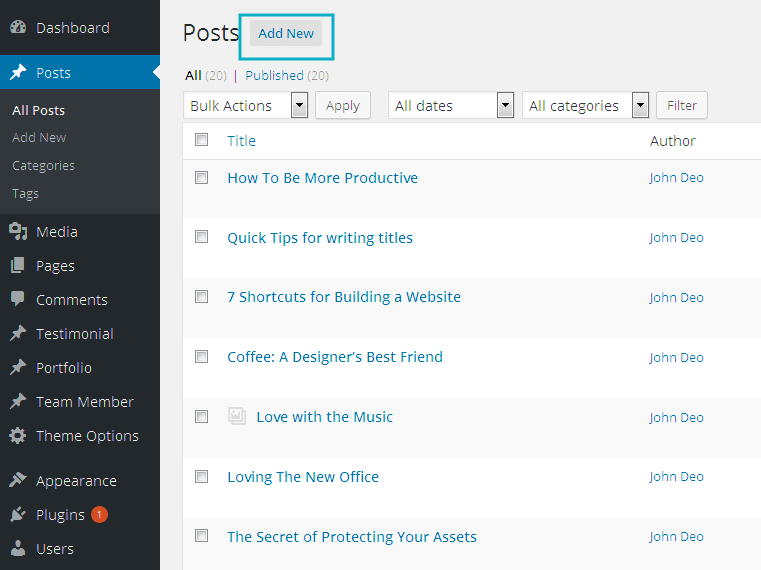Open the Bulk Actions dropdown
Viewport: 761px width, 570px height.
point(246,106)
